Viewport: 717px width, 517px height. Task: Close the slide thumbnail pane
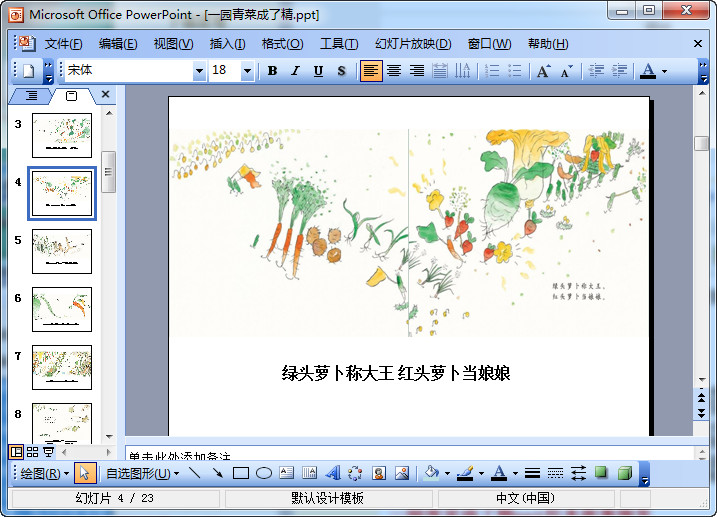tap(106, 94)
